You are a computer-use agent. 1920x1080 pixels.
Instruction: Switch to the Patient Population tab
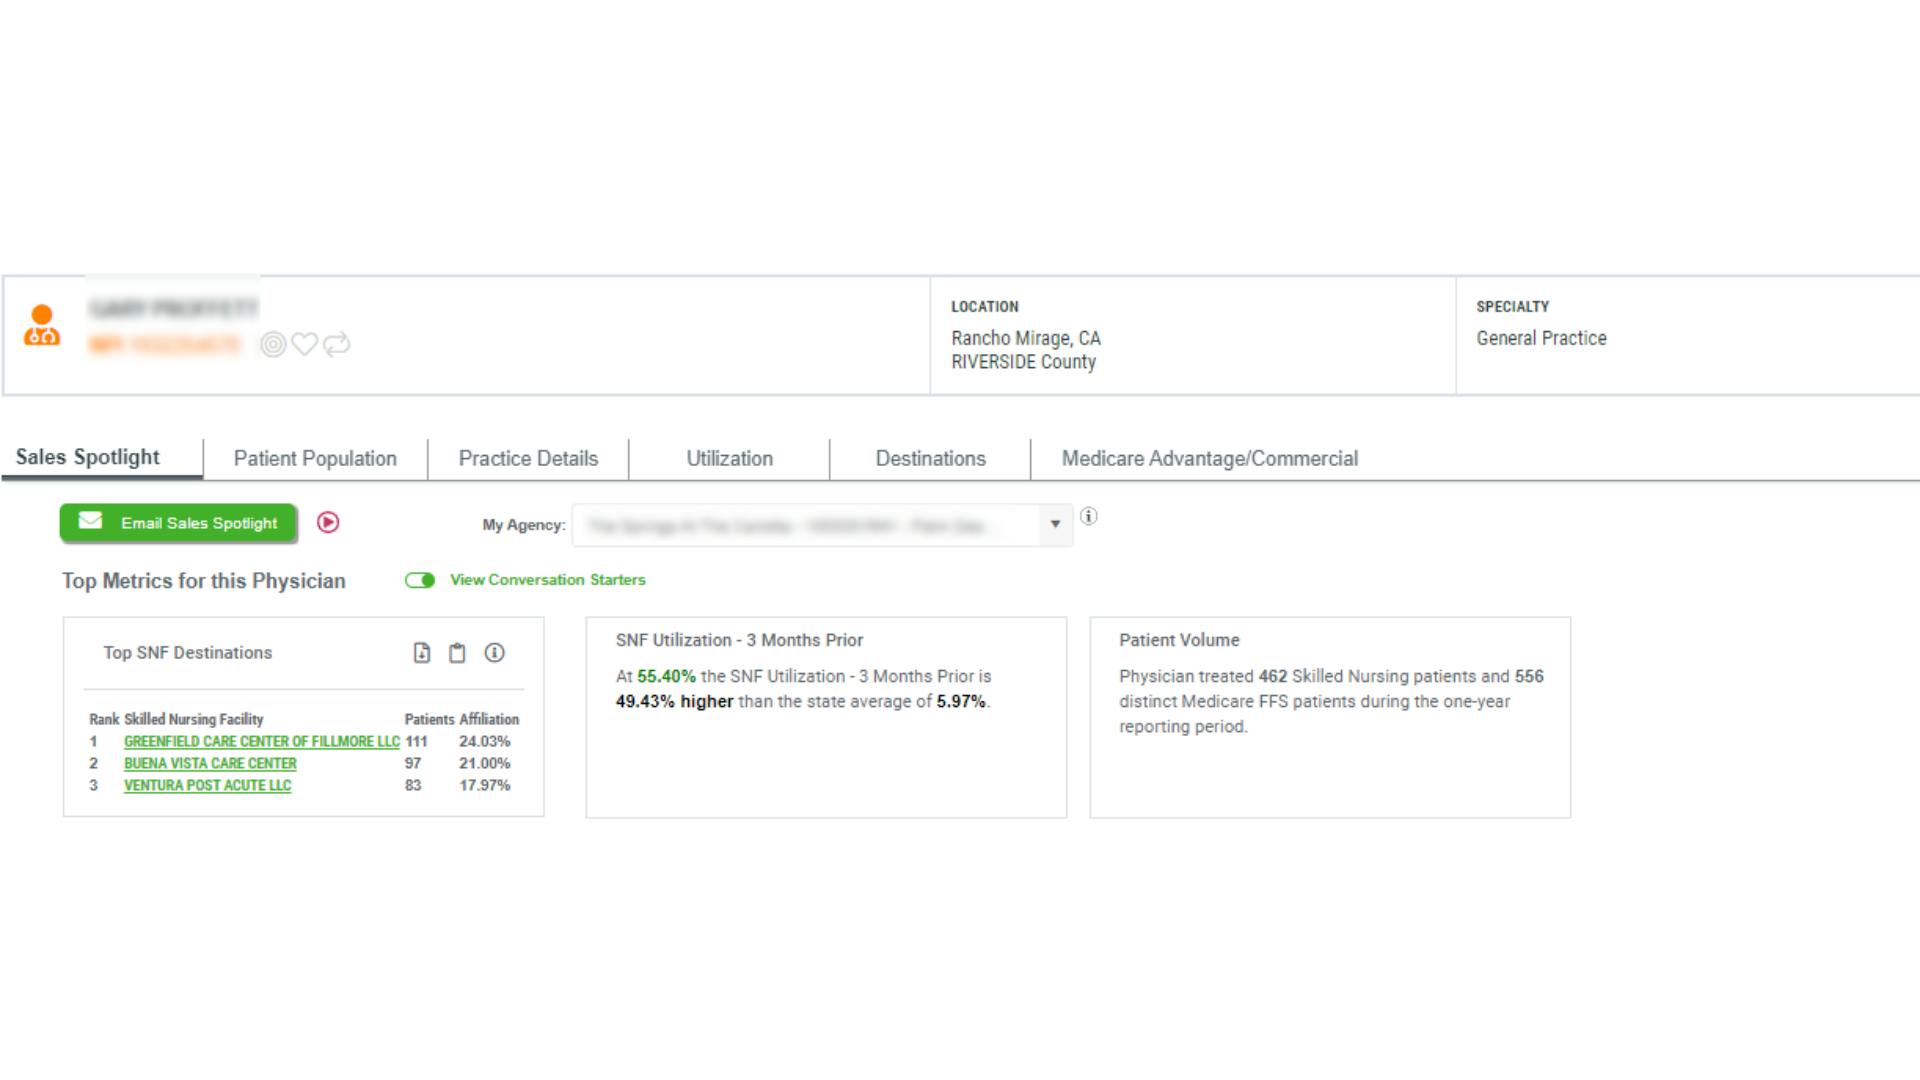(315, 459)
